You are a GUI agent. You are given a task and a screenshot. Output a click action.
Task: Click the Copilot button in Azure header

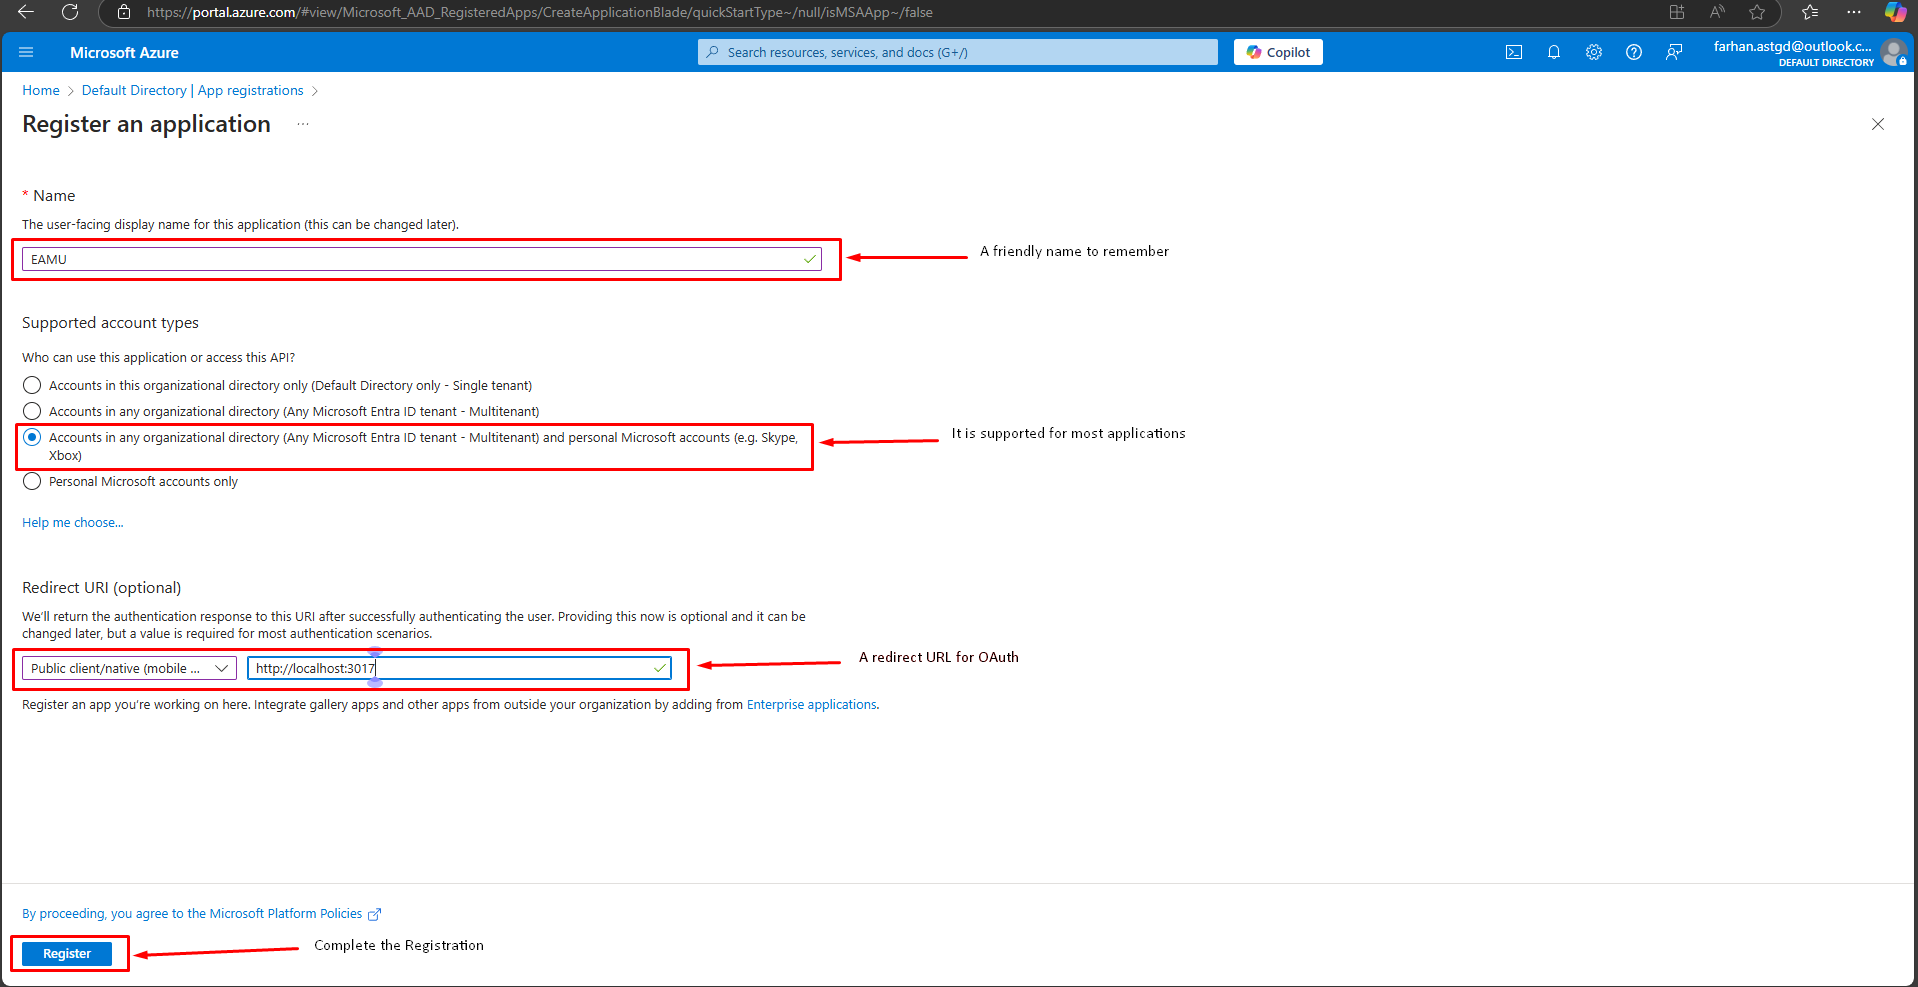coord(1278,52)
